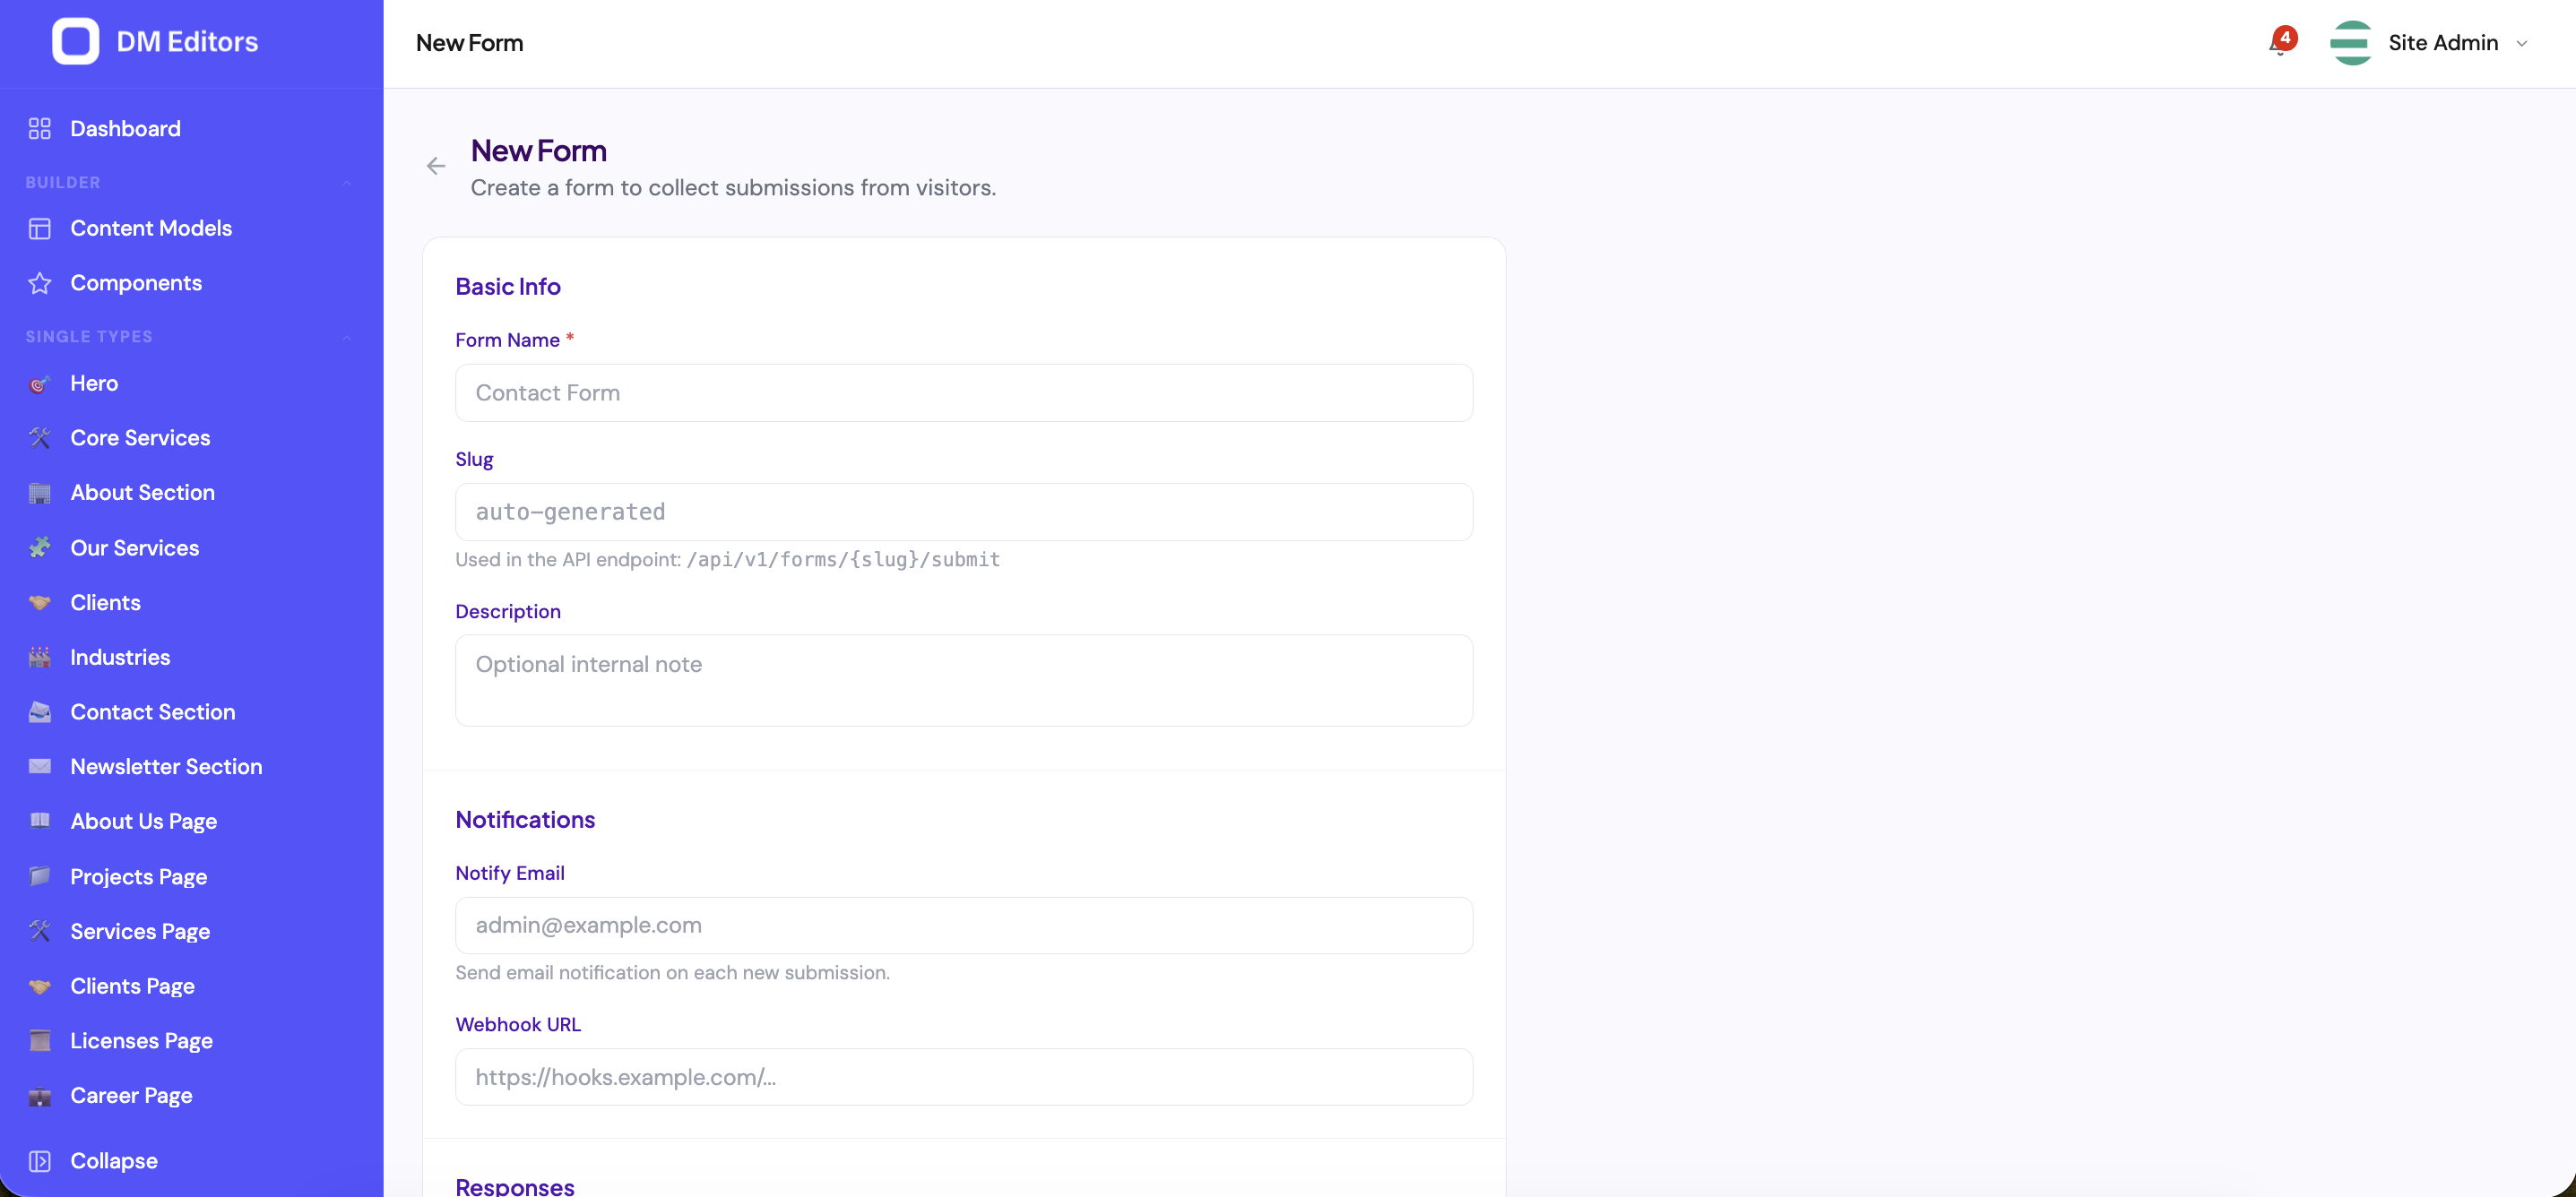Image resolution: width=2576 pixels, height=1197 pixels.
Task: Click DM Editors brand name
Action: pos(187,41)
